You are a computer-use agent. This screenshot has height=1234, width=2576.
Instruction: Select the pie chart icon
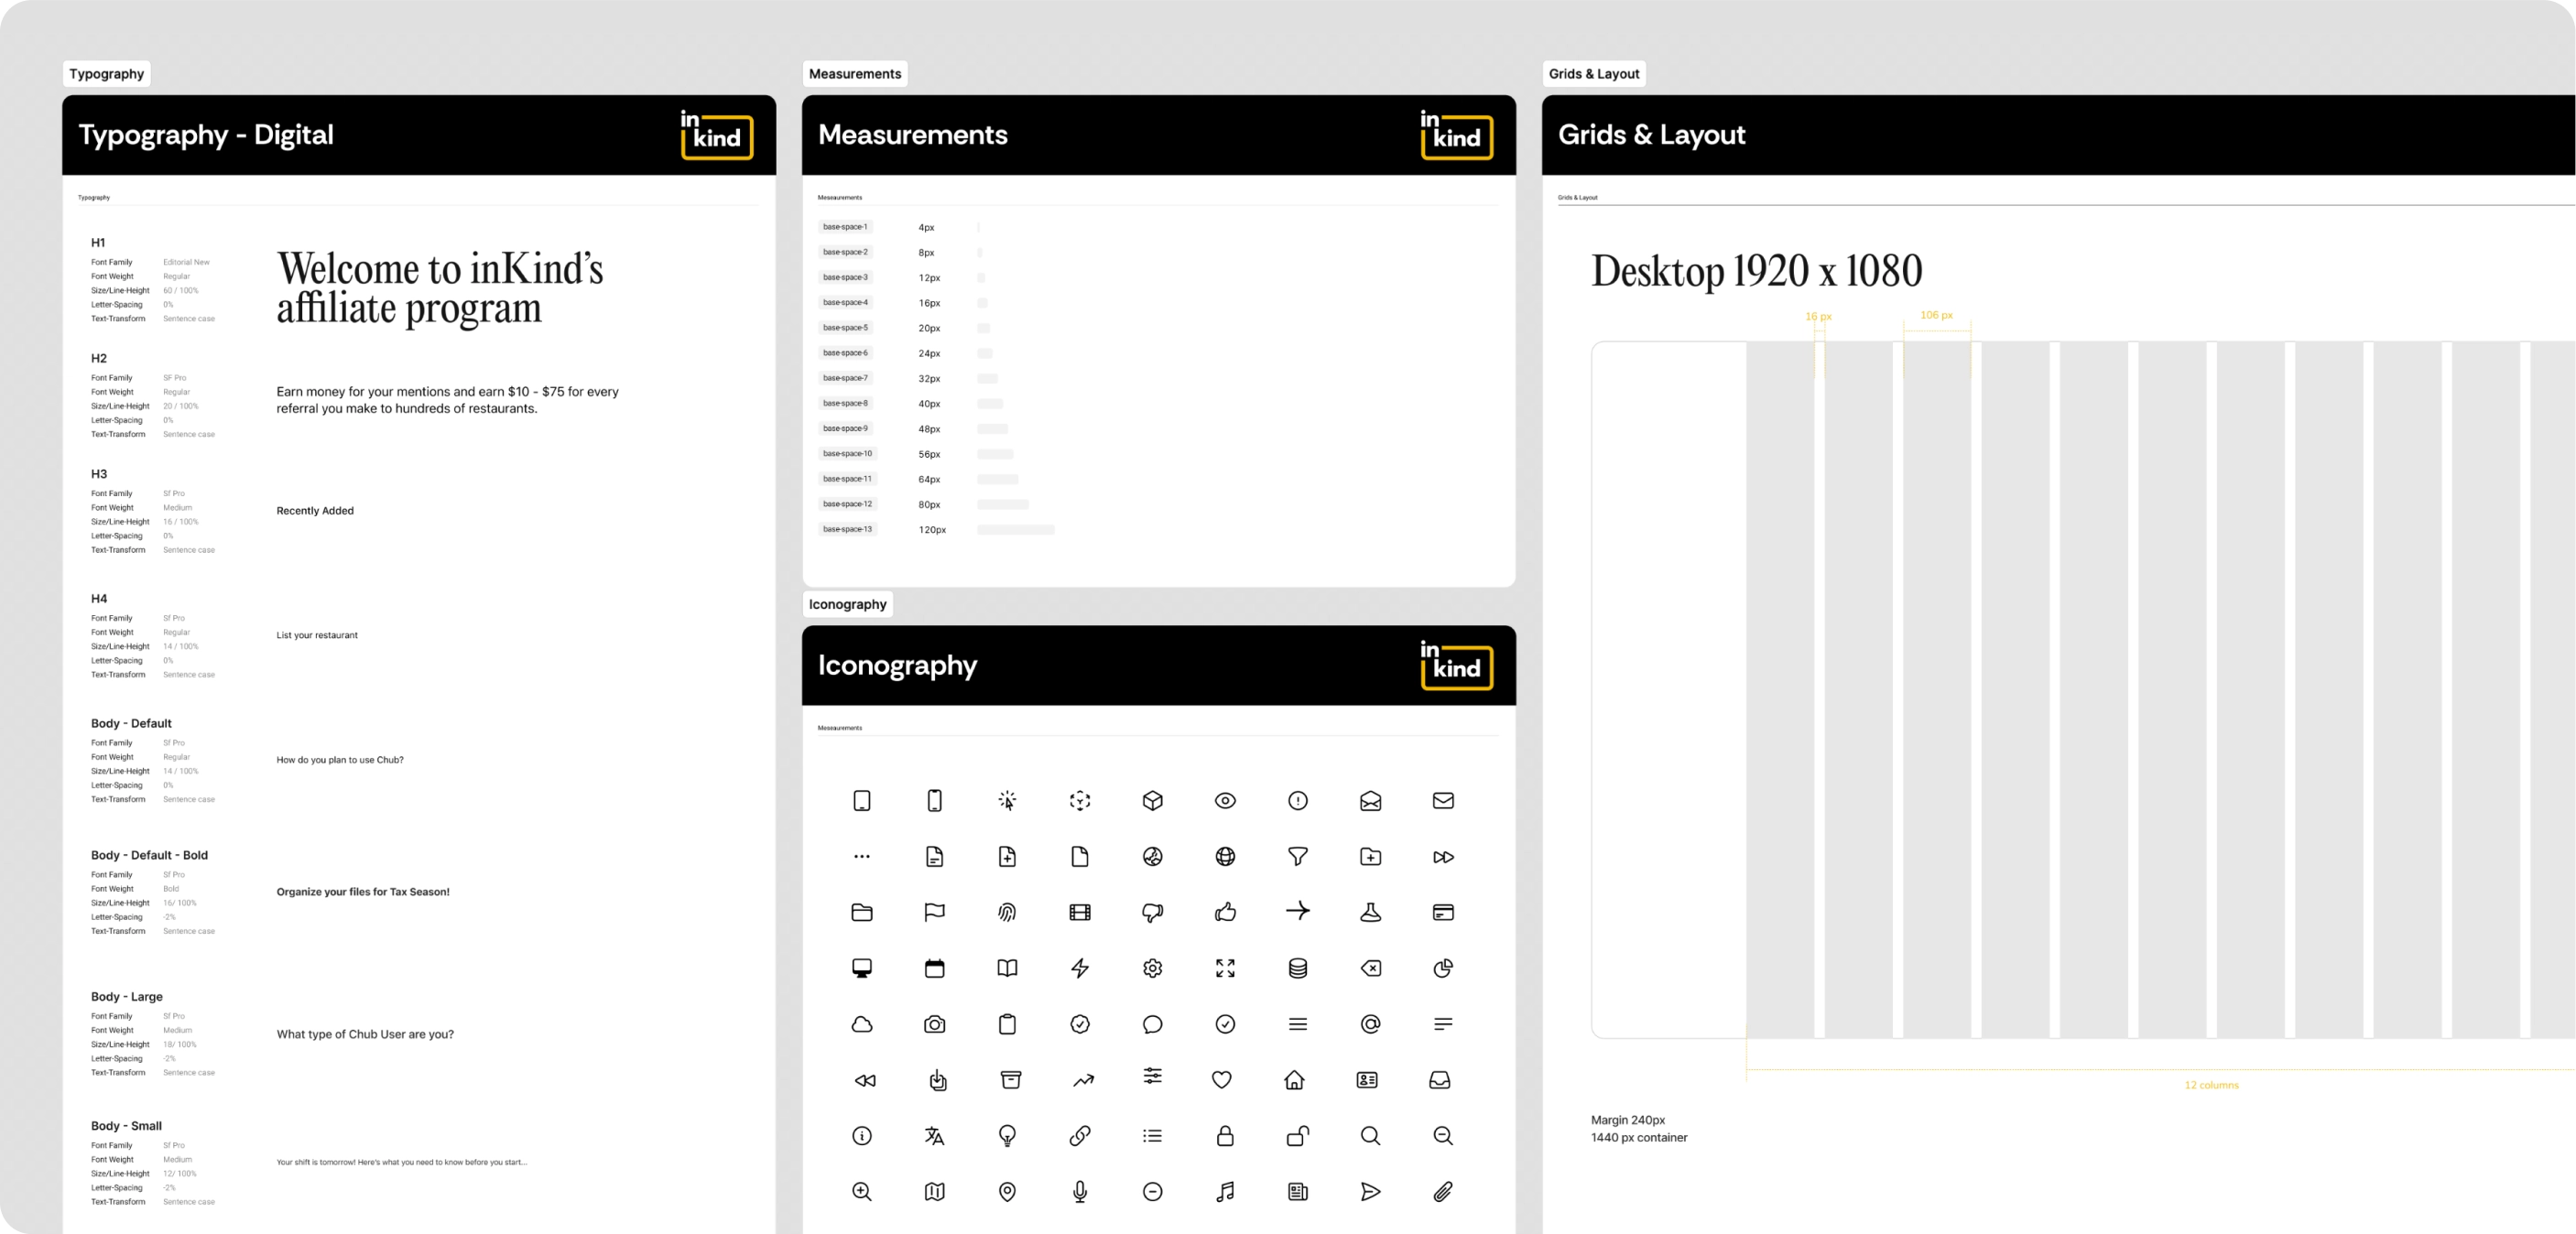coord(1442,968)
